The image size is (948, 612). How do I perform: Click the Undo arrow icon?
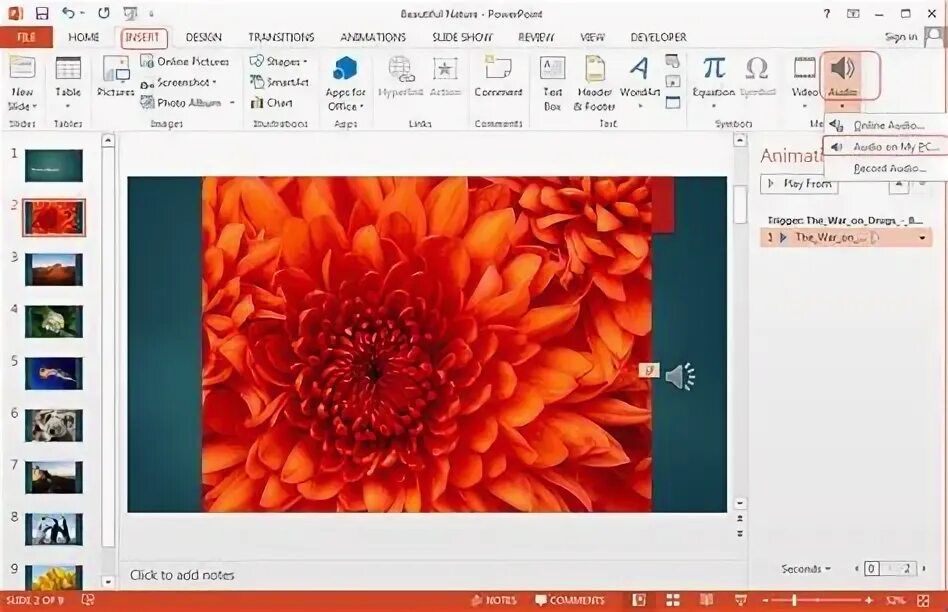pyautogui.click(x=69, y=13)
